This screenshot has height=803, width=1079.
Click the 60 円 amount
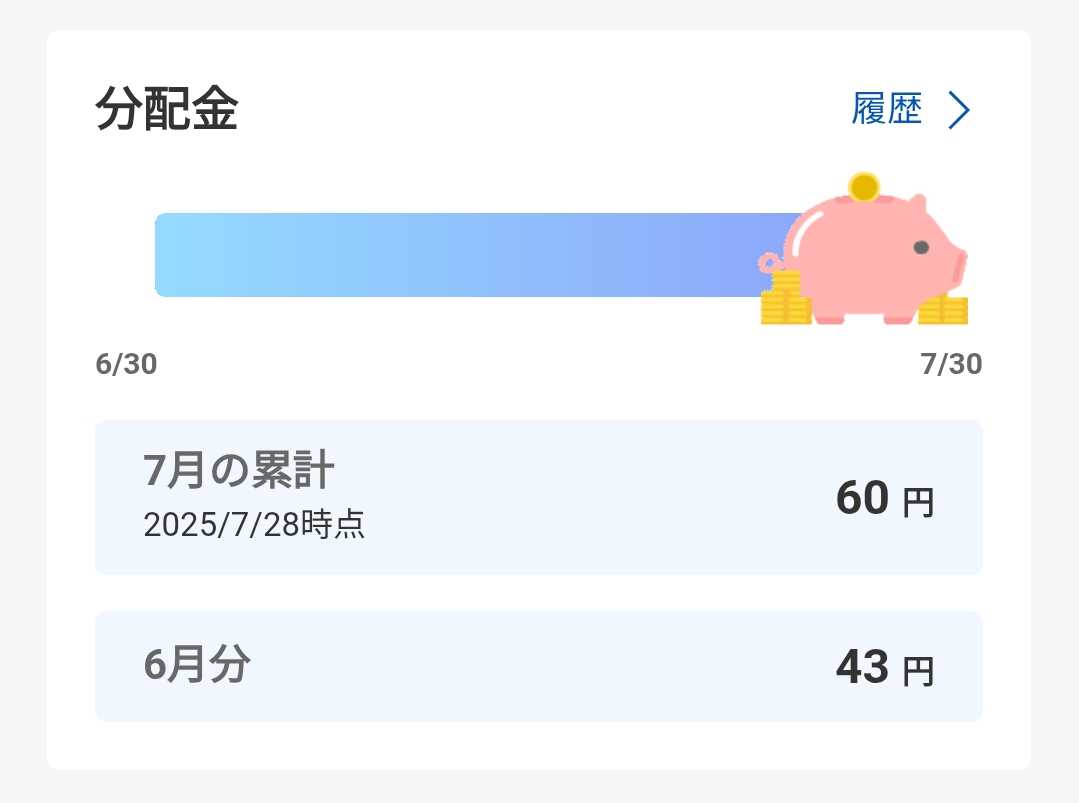tap(885, 498)
